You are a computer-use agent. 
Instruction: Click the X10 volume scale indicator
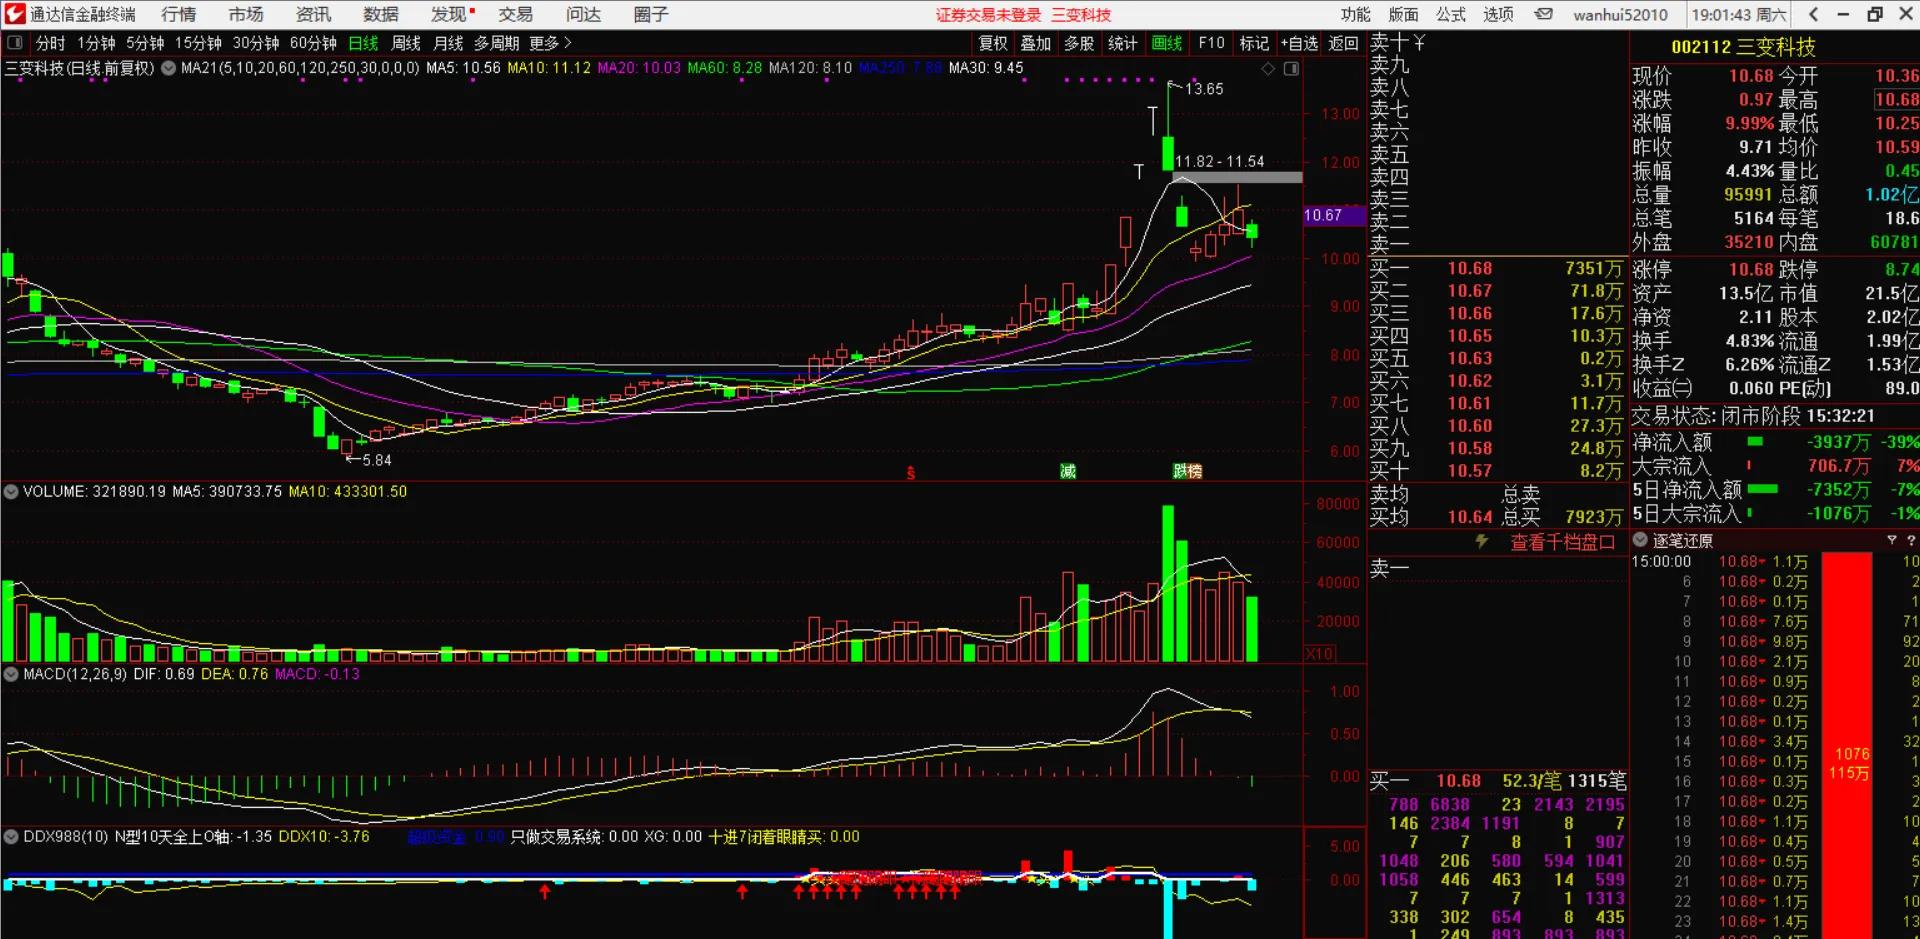[x=1320, y=653]
